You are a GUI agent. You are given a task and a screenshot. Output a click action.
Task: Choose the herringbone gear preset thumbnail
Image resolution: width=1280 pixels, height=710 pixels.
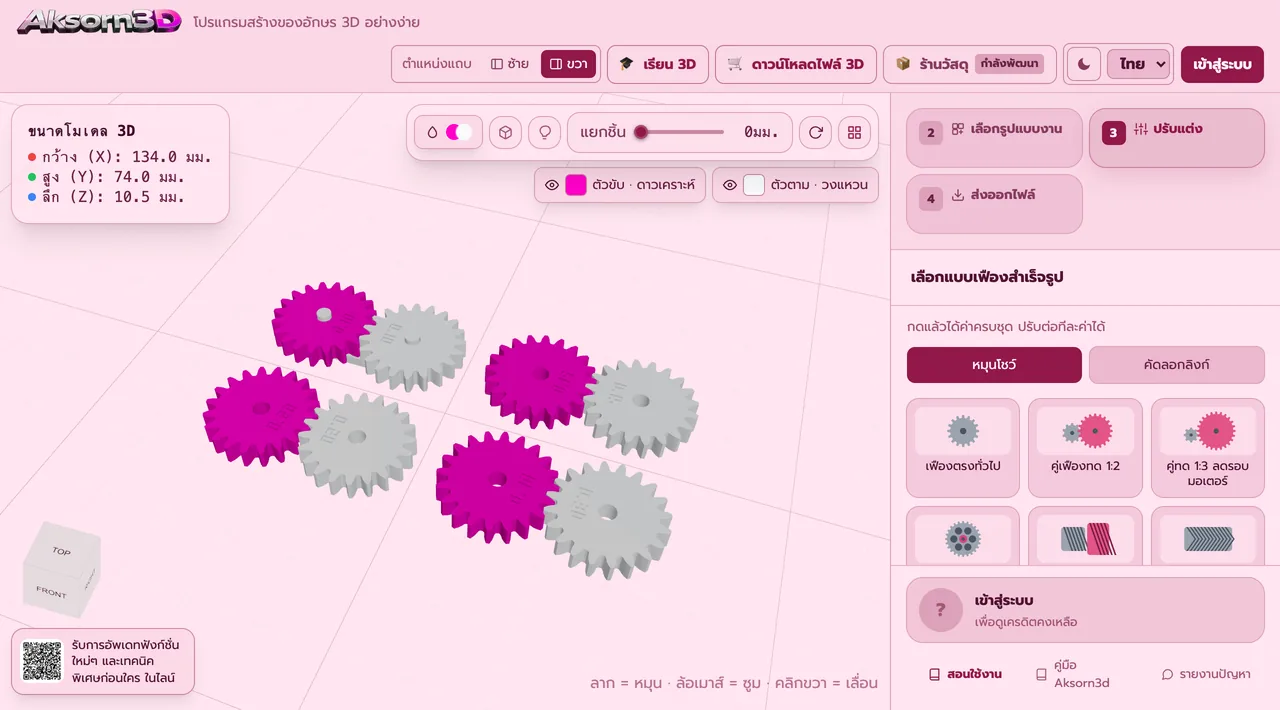tap(1208, 539)
